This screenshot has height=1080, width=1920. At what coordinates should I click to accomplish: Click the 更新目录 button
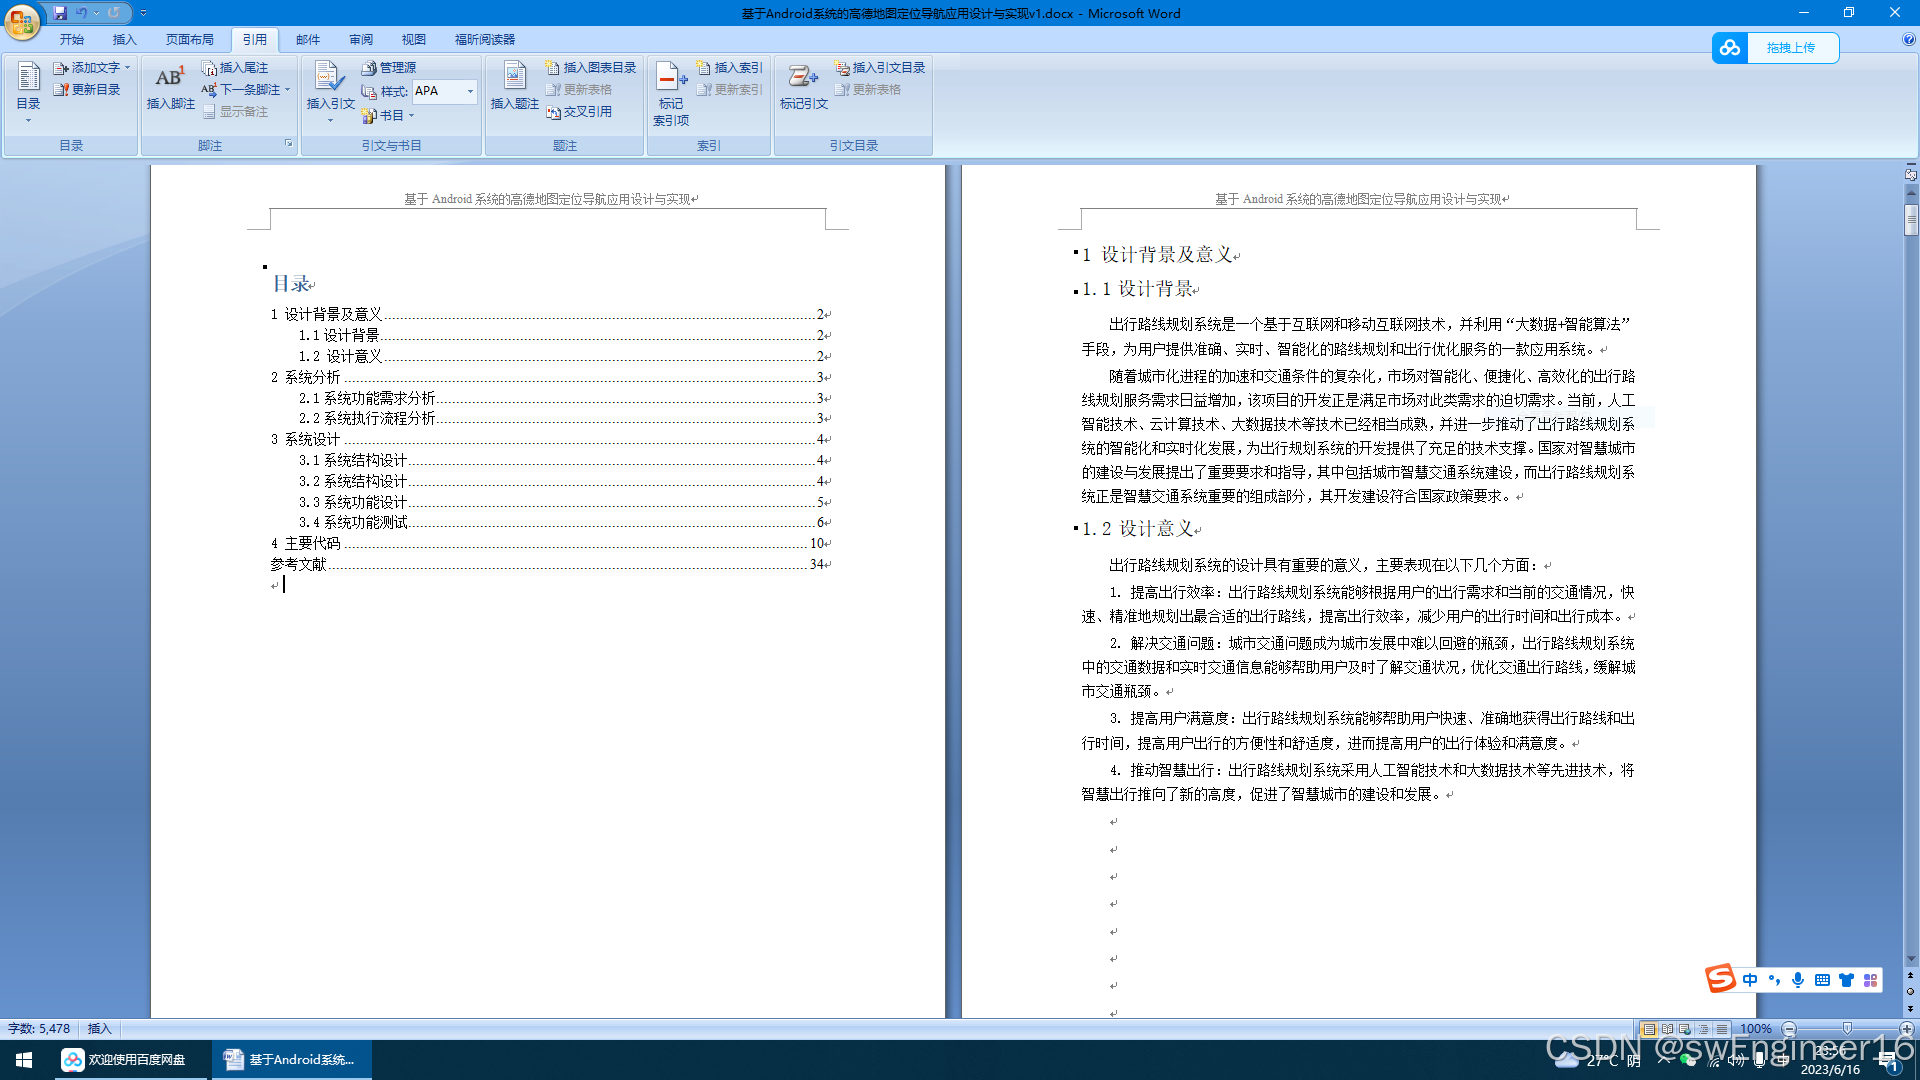[x=88, y=90]
